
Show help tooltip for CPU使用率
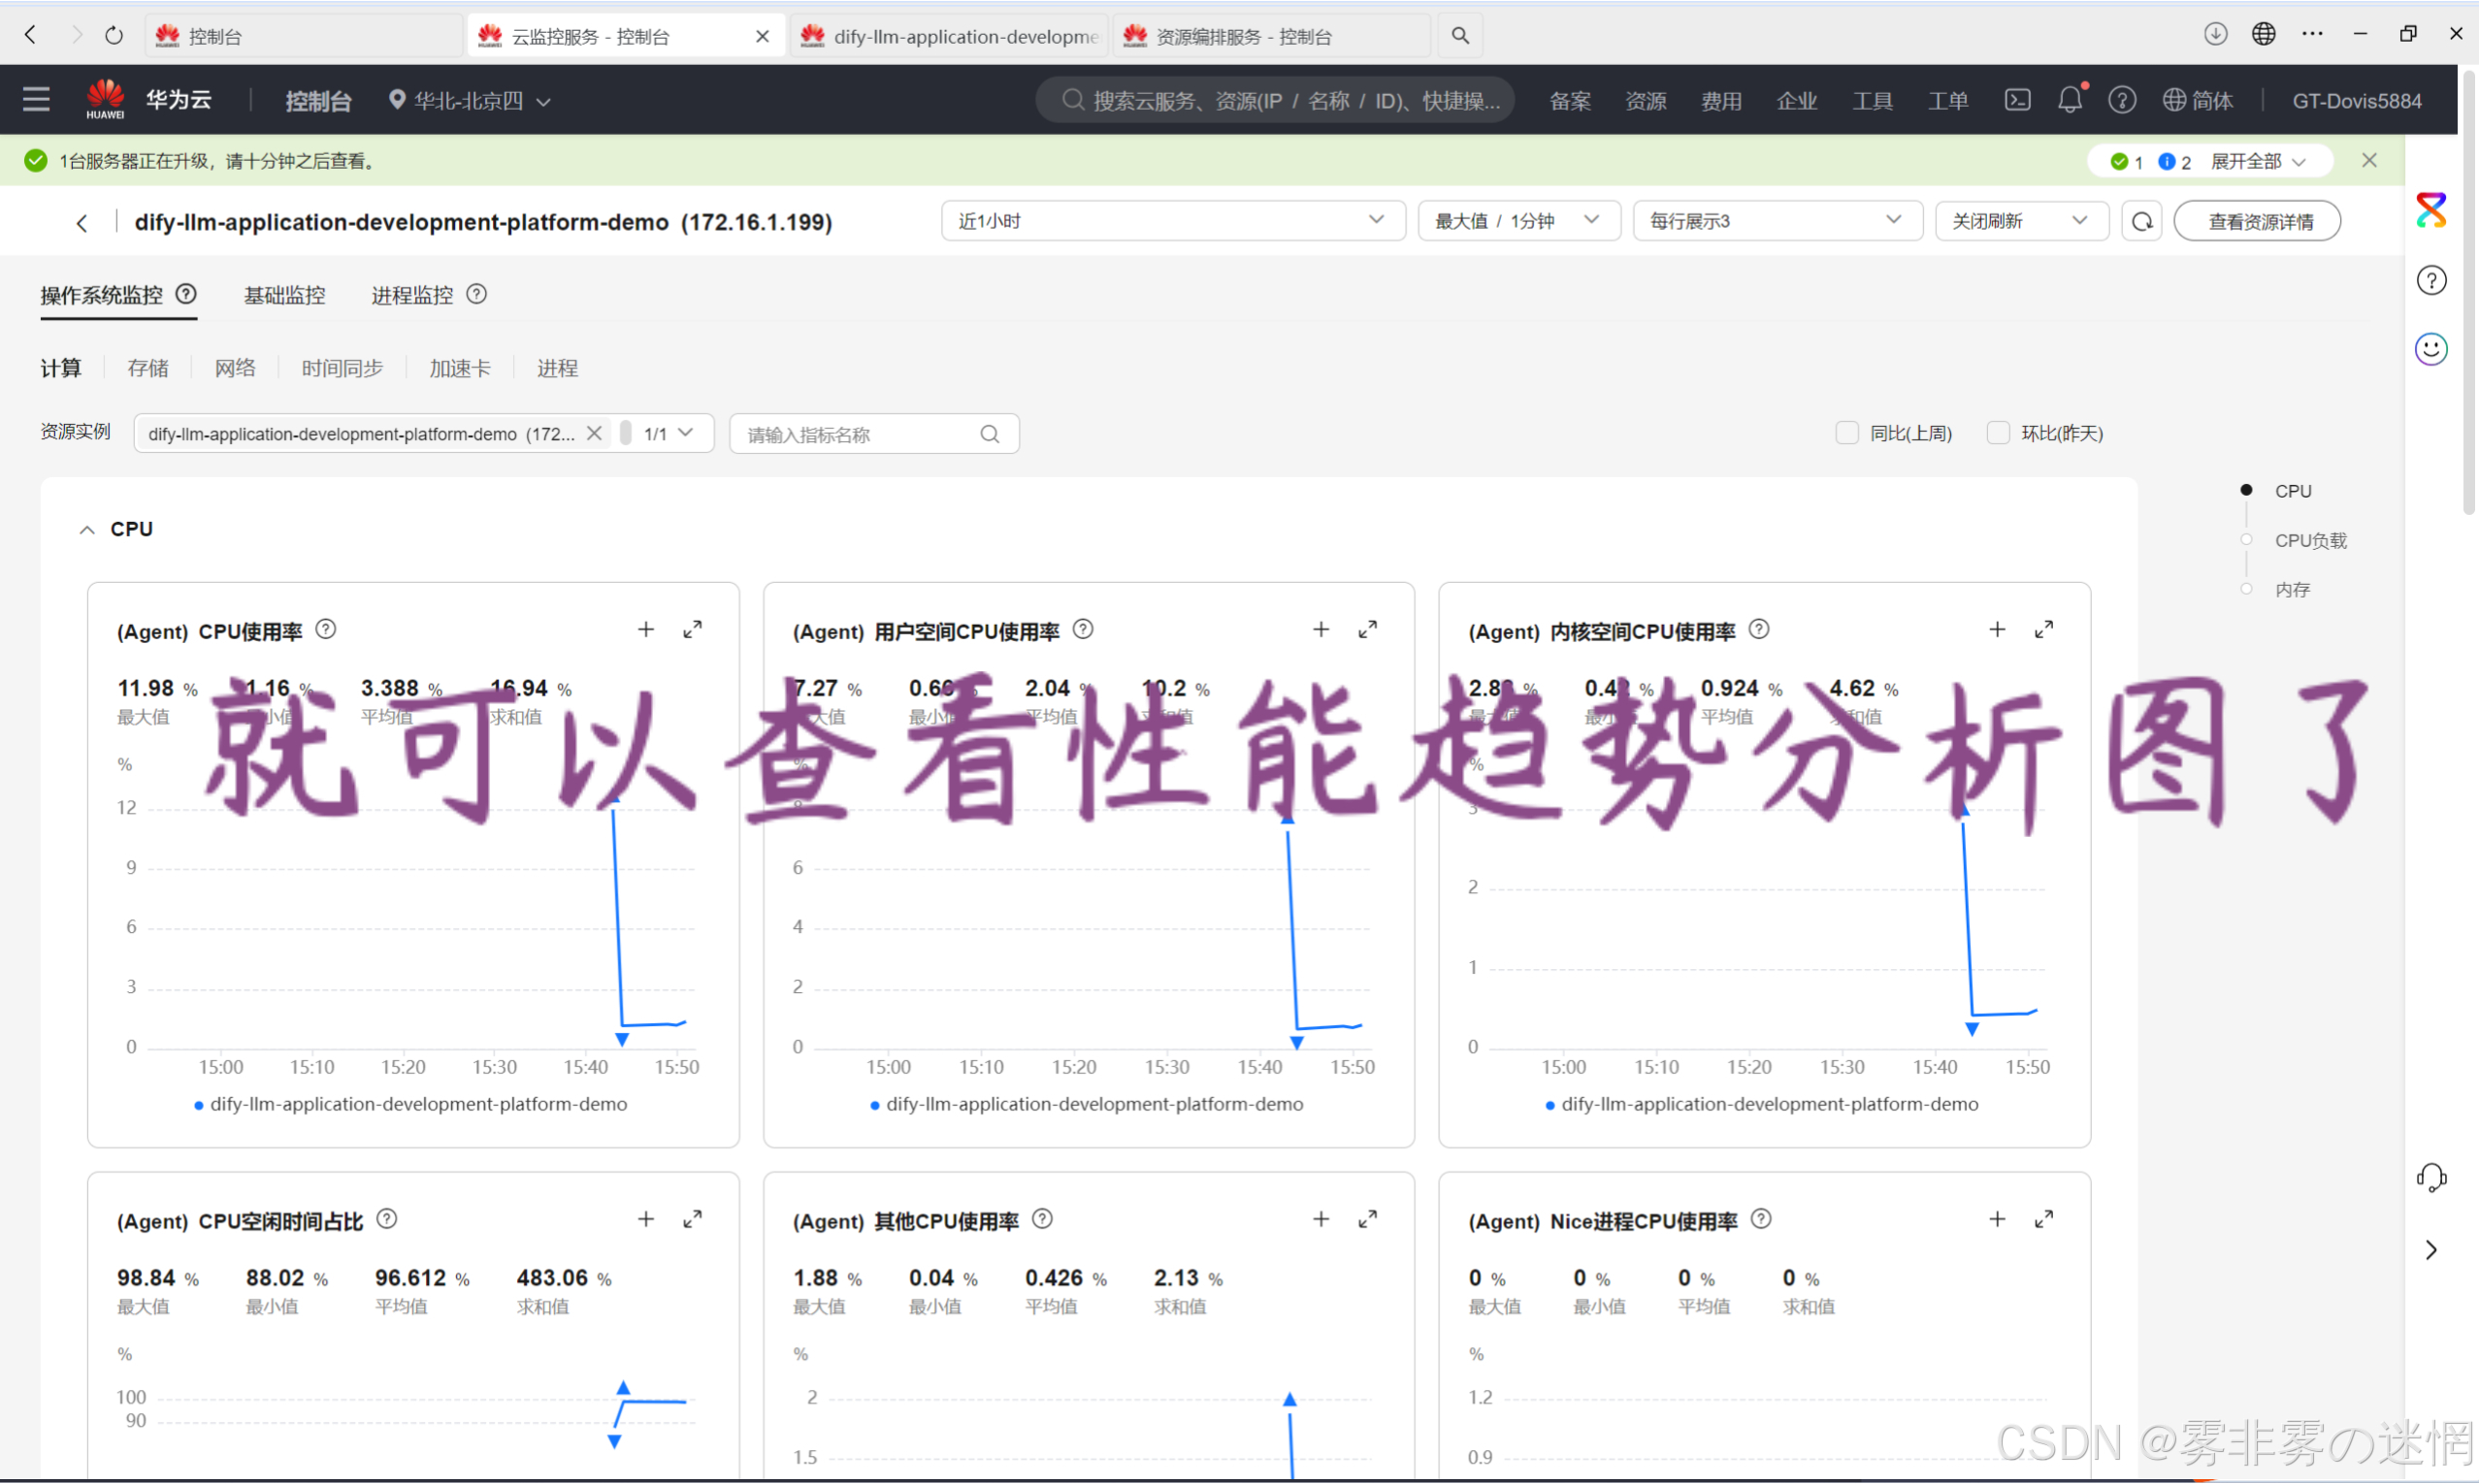326,629
